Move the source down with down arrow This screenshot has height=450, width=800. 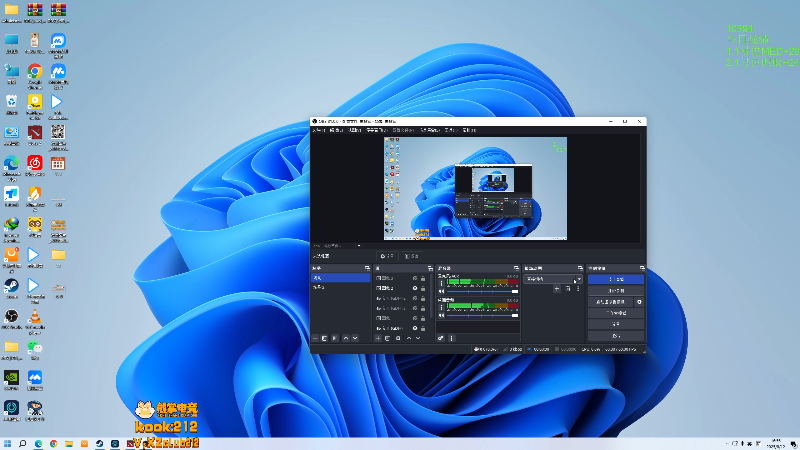click(418, 338)
